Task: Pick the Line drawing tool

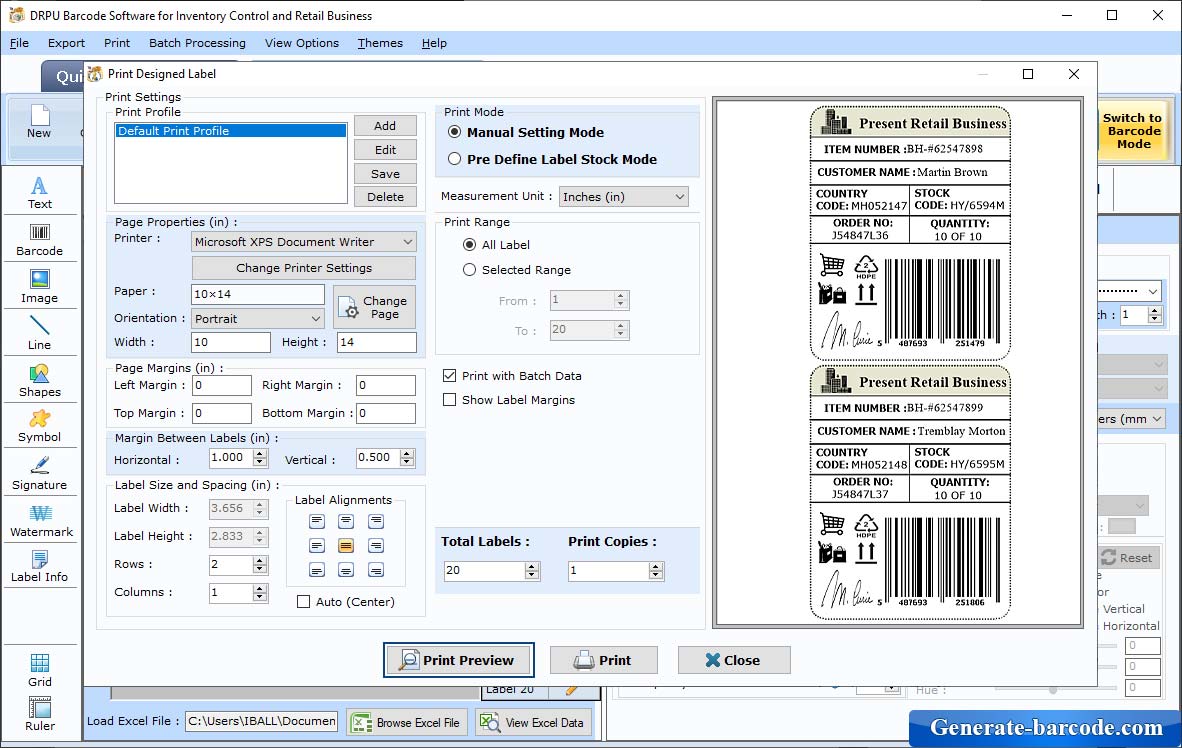Action: [40, 333]
